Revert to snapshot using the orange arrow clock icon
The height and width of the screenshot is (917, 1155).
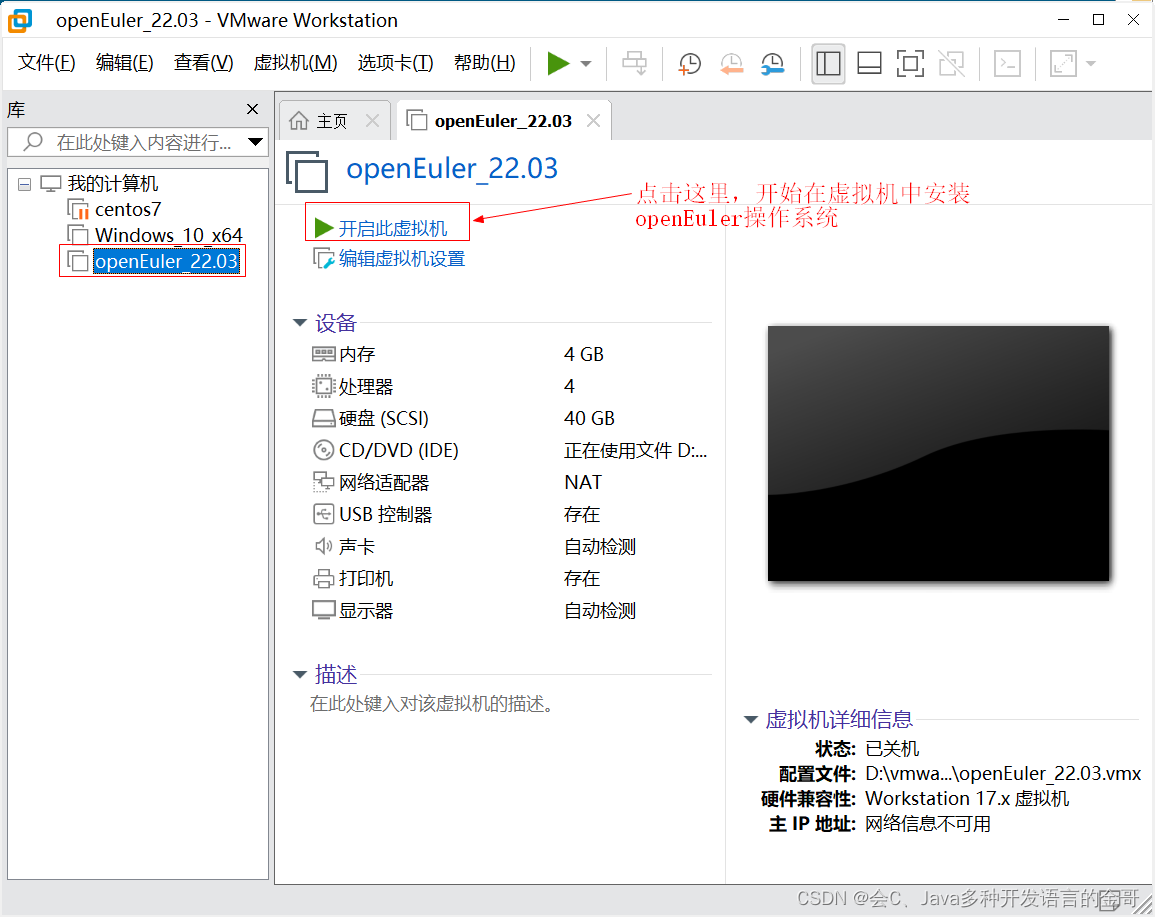click(x=730, y=62)
